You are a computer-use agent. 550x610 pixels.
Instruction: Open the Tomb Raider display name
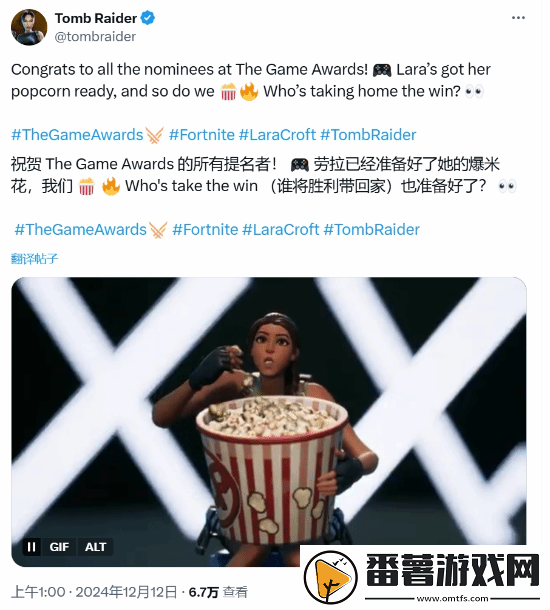point(96,18)
